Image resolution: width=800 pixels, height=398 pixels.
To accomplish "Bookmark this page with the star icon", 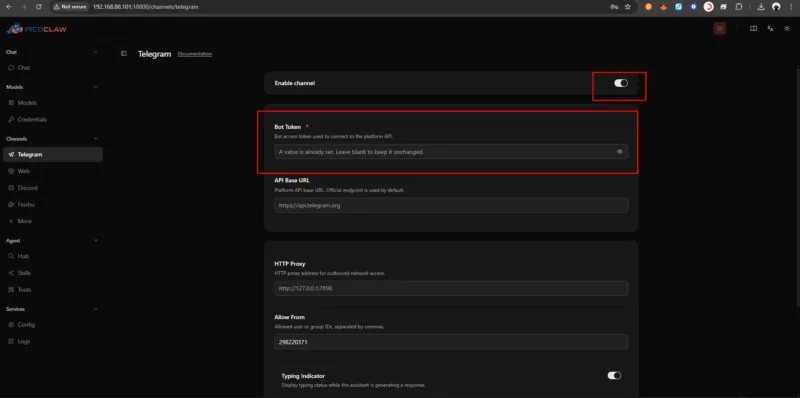I will (628, 7).
